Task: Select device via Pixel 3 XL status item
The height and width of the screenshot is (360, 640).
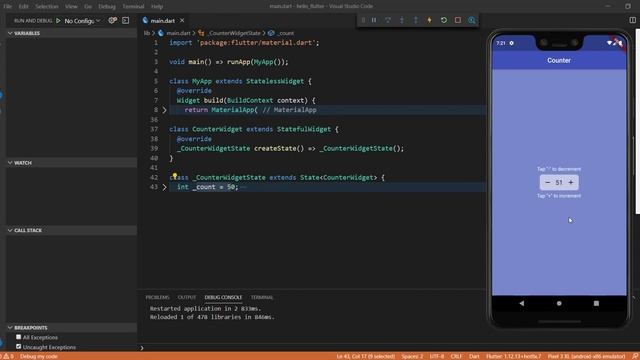Action: [x=587, y=356]
